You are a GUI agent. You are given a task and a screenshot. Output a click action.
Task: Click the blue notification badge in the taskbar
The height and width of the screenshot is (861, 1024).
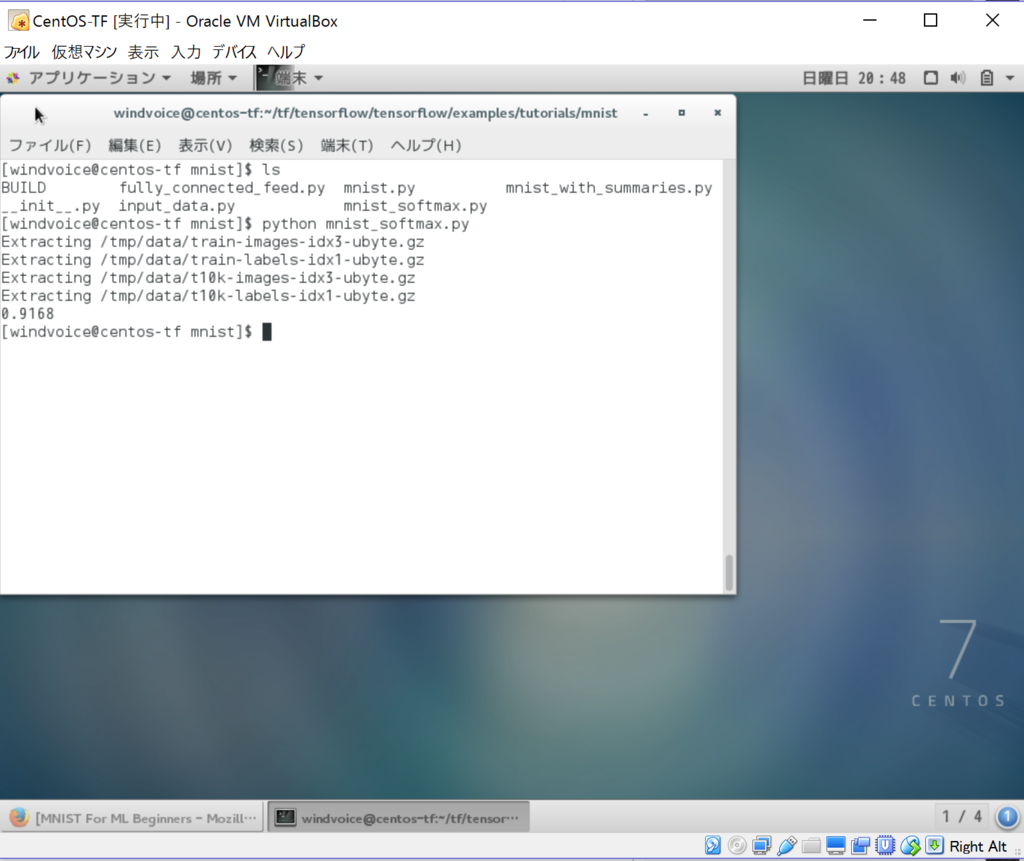click(x=1007, y=817)
